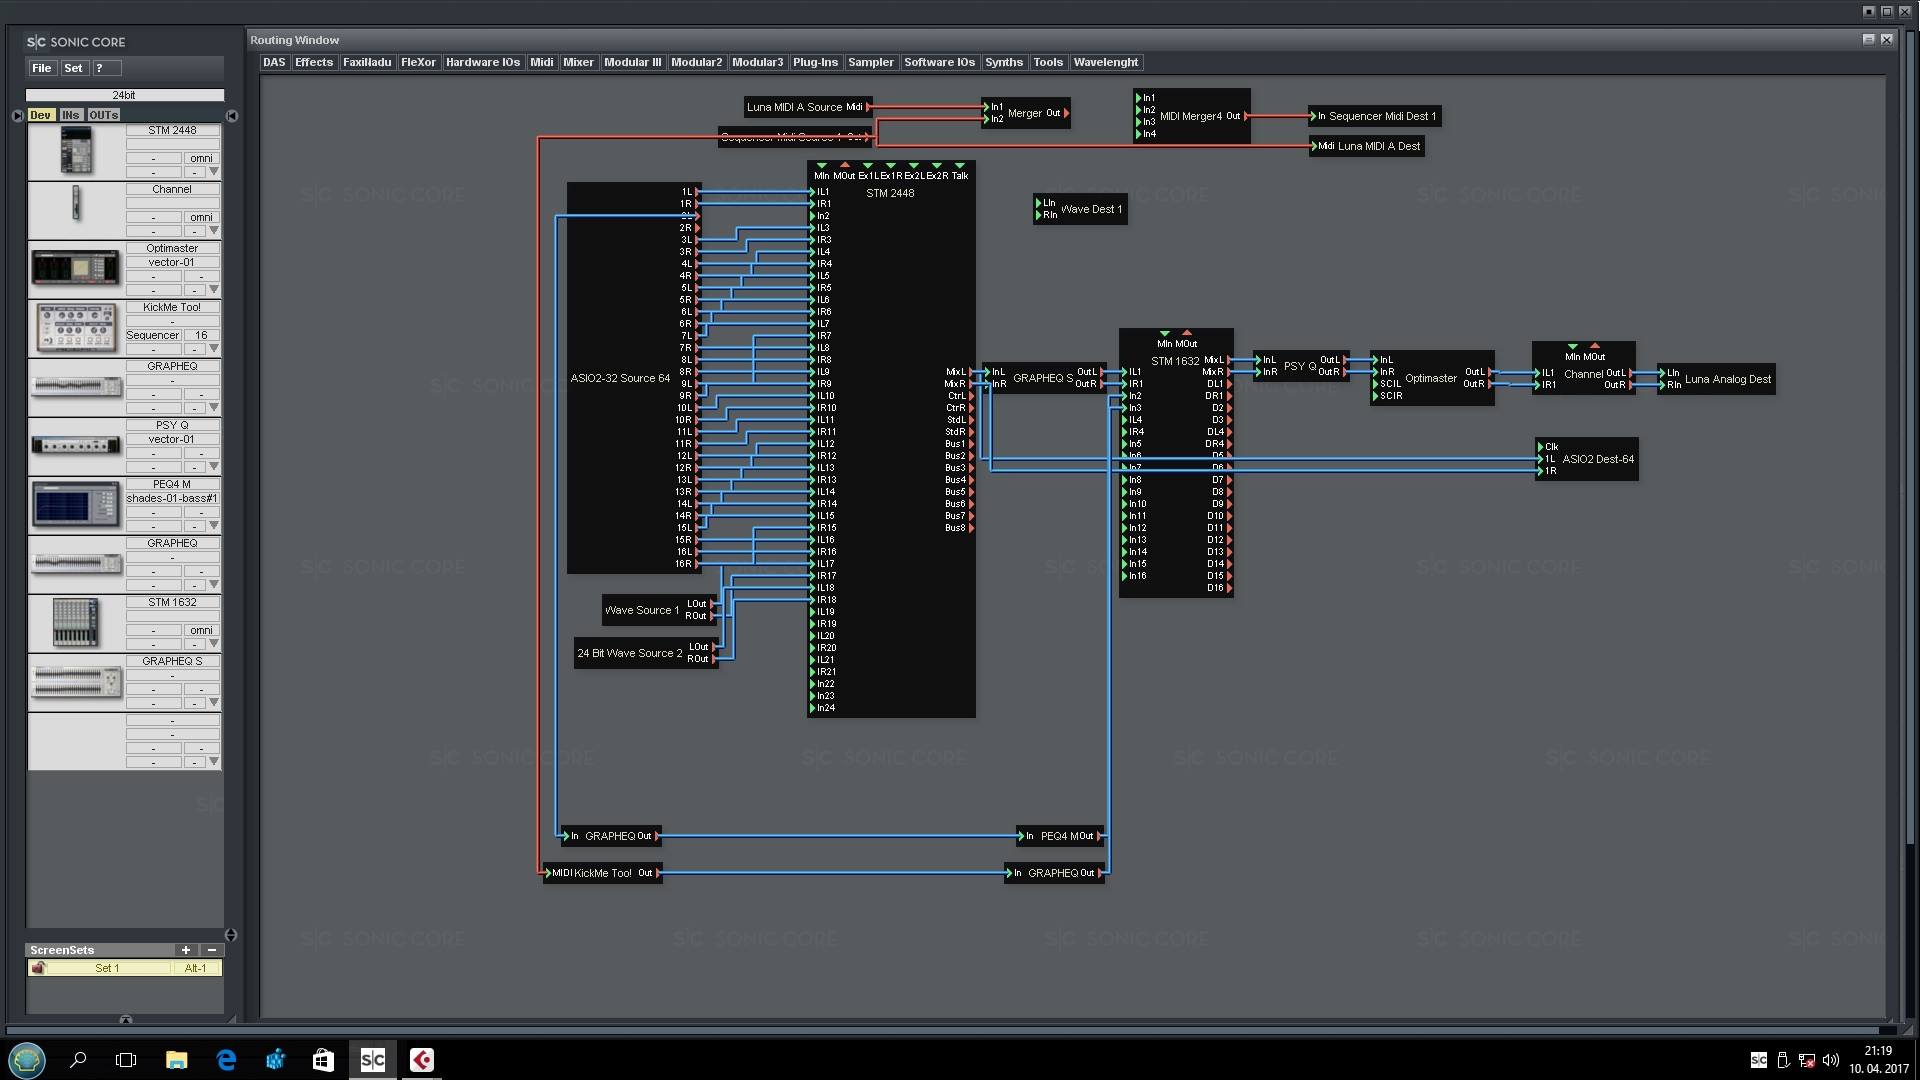Launch Microsoft Edge from the taskbar

pos(226,1060)
